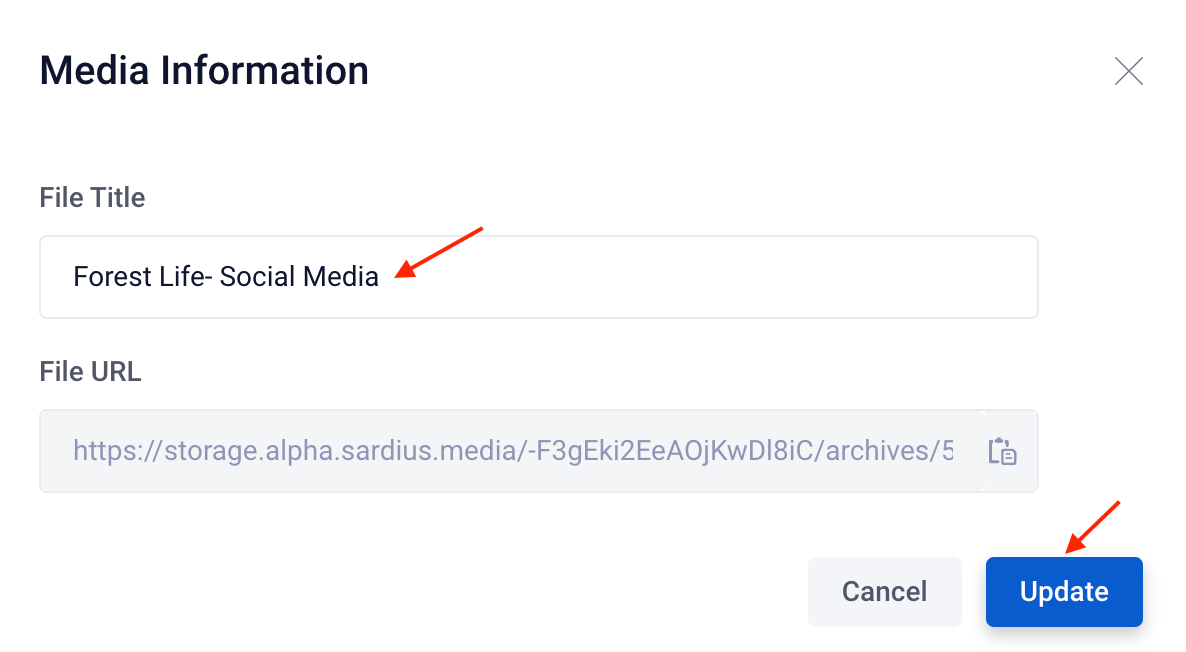Close the Media Information dialog
Screen dimensions: 1186x652
[x=1129, y=71]
